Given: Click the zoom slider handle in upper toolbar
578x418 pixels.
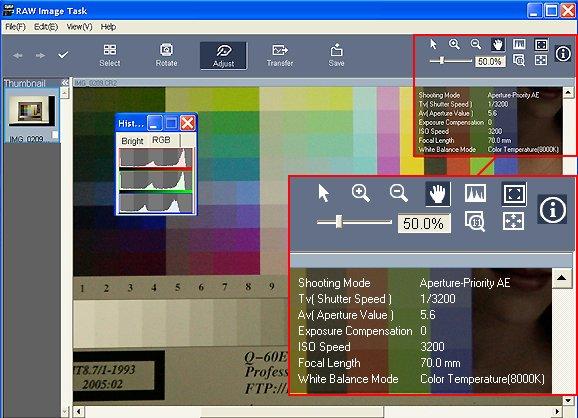Looking at the screenshot, I should click(442, 60).
